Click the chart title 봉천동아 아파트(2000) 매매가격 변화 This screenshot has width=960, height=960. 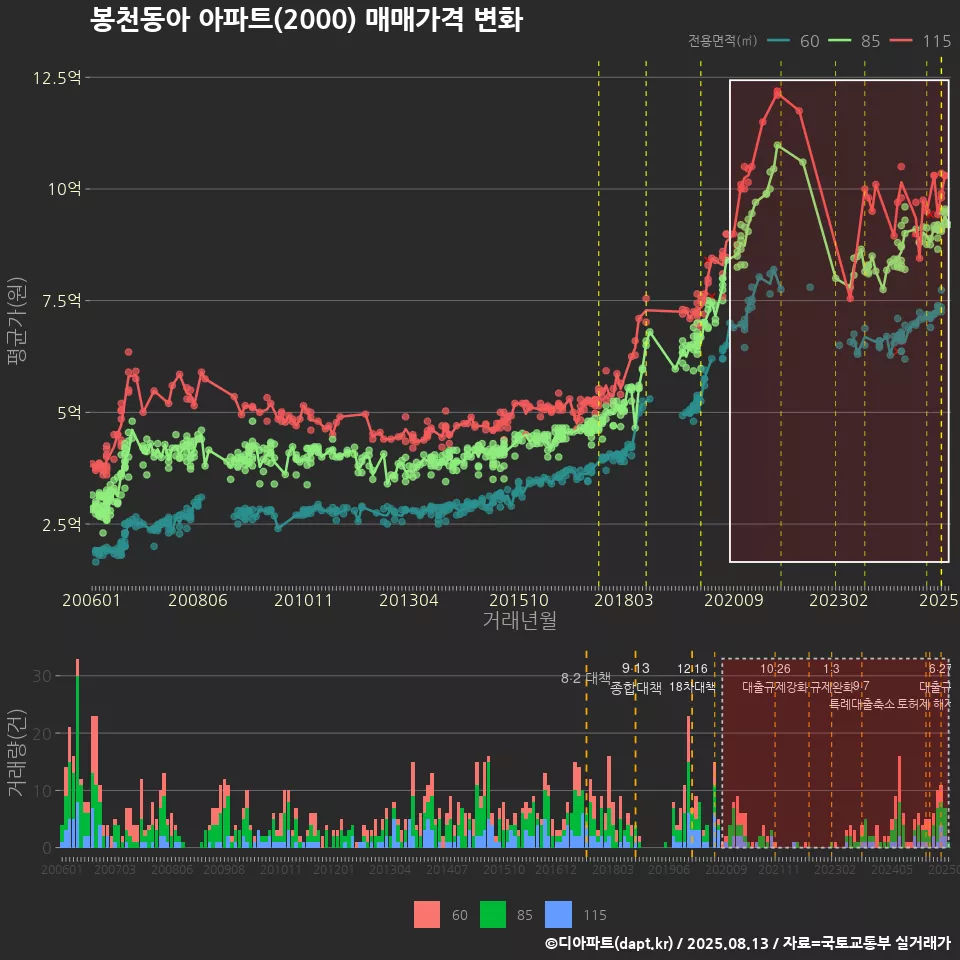[306, 20]
